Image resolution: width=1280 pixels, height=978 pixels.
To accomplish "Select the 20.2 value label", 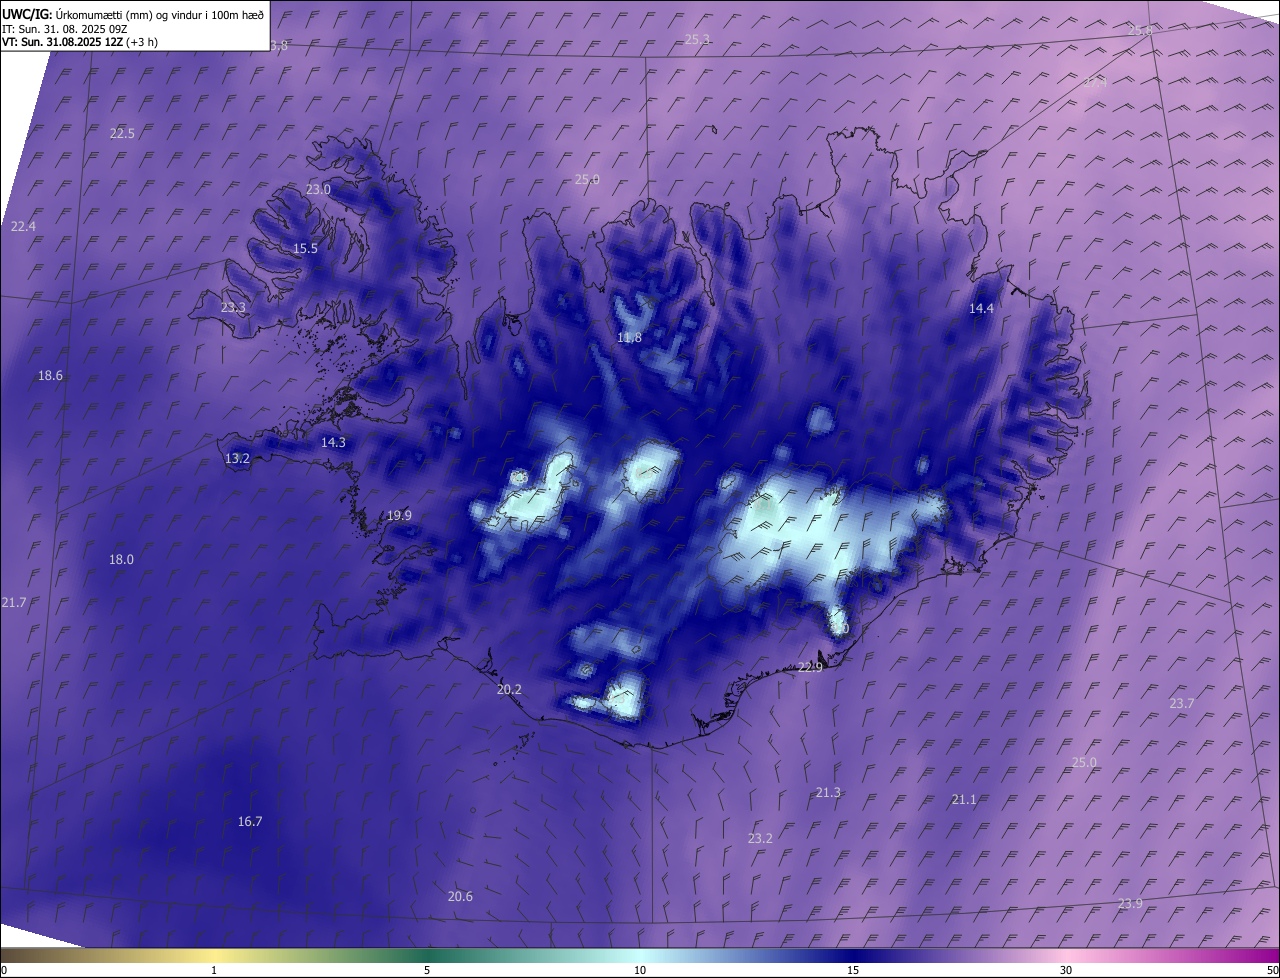I will click(x=509, y=689).
